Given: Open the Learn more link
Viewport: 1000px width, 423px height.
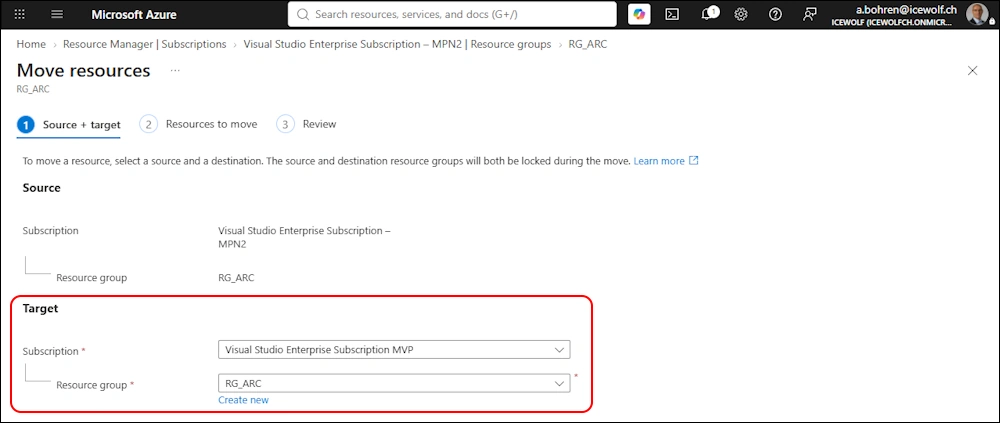Looking at the screenshot, I should (x=659, y=161).
